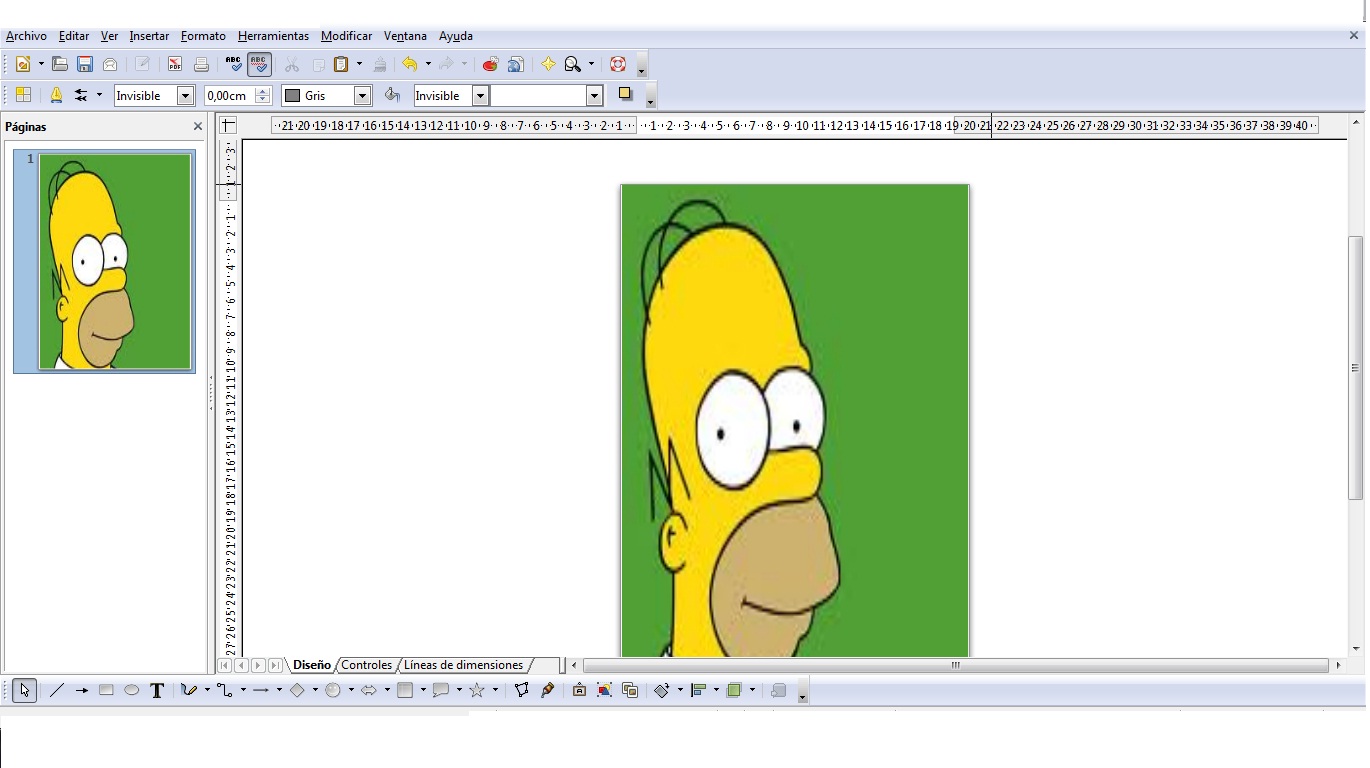This screenshot has height=768, width=1370.
Task: Open the Gris fill color dropdown
Action: click(361, 95)
